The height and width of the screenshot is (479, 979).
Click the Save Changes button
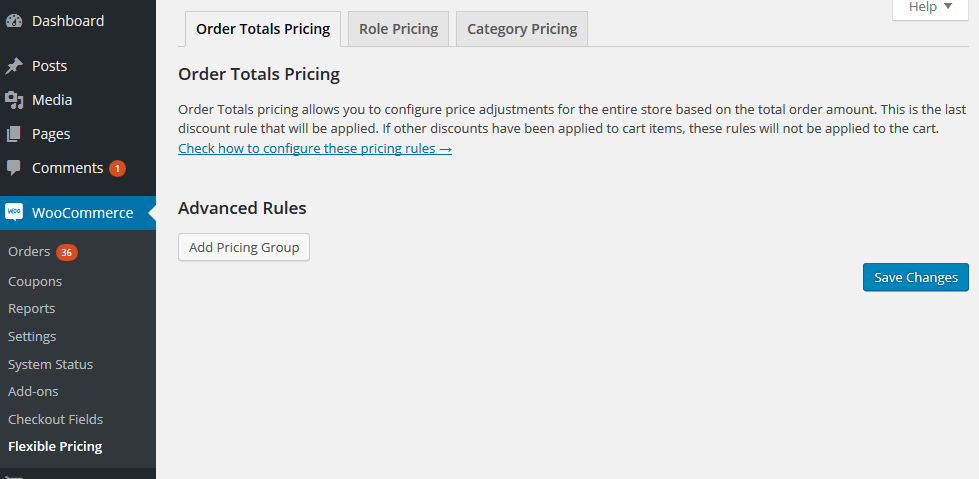(x=916, y=277)
